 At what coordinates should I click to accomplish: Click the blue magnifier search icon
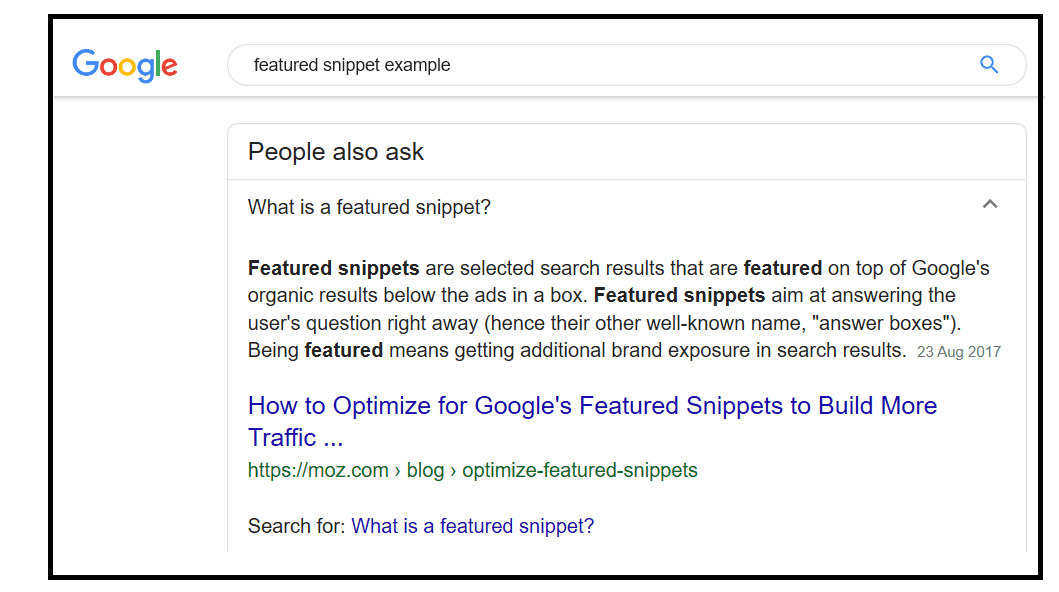[x=989, y=65]
